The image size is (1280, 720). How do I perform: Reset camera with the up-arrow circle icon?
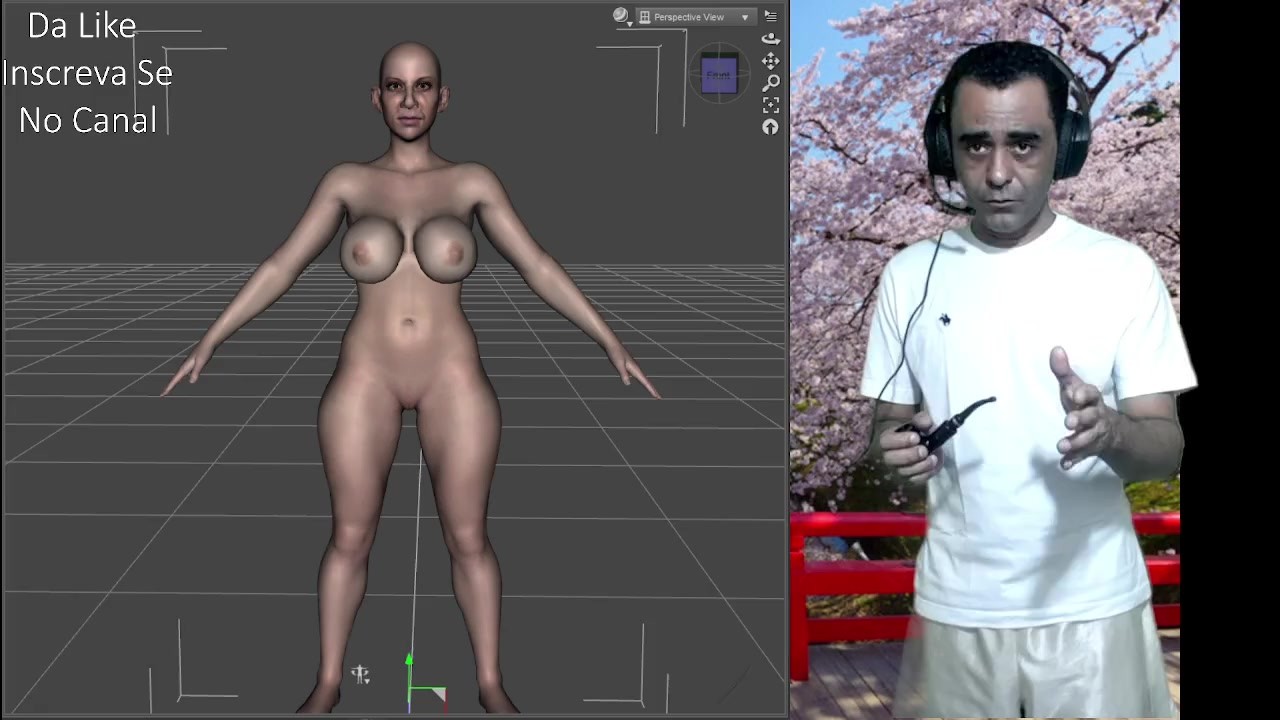770,127
